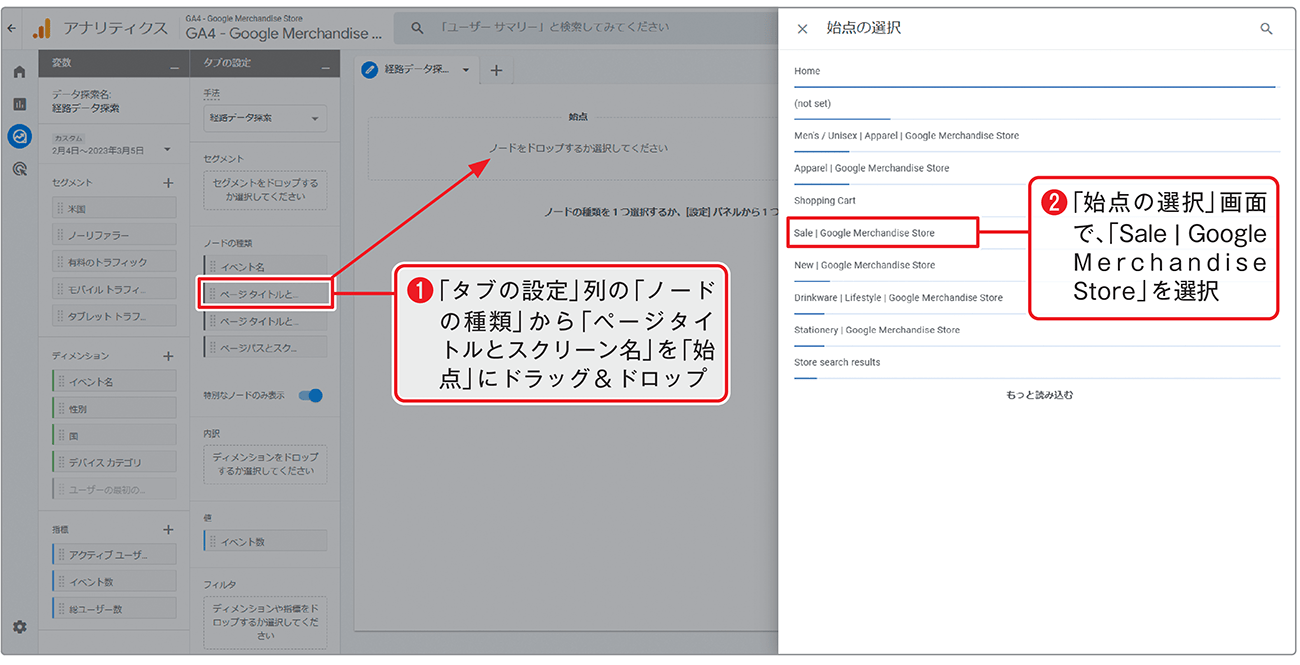Image resolution: width=1300 pixels, height=665 pixels.
Task: Open Home from the left sidebar
Action: pyautogui.click(x=19, y=72)
